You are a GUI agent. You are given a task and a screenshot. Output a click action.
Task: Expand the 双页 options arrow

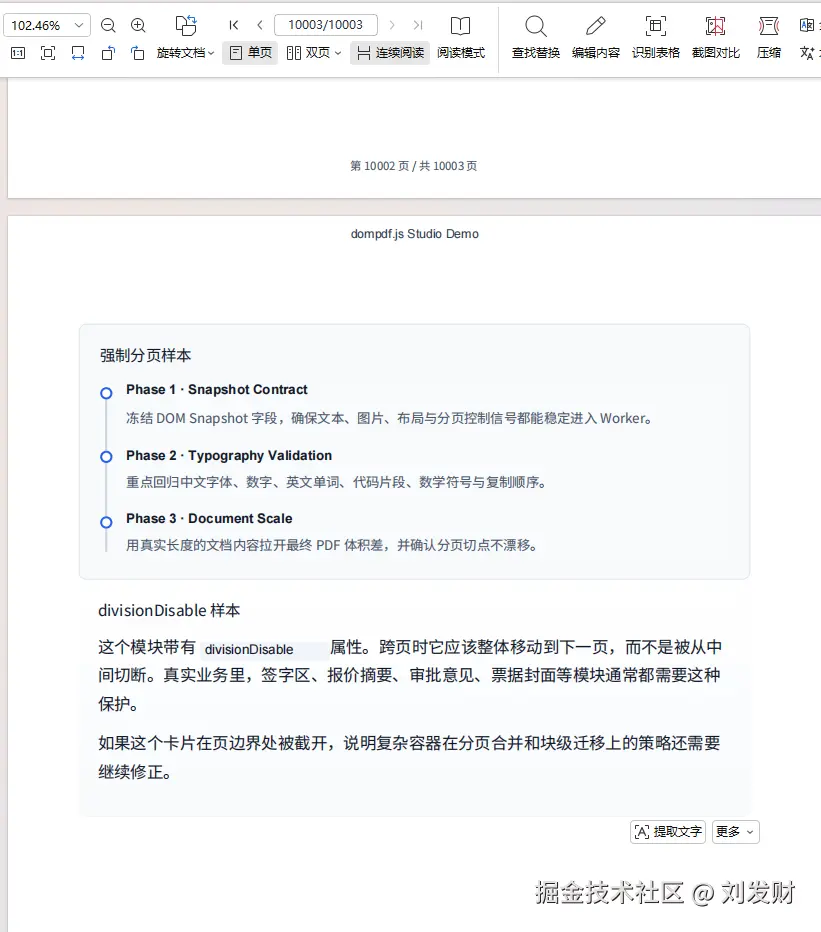click(x=338, y=53)
